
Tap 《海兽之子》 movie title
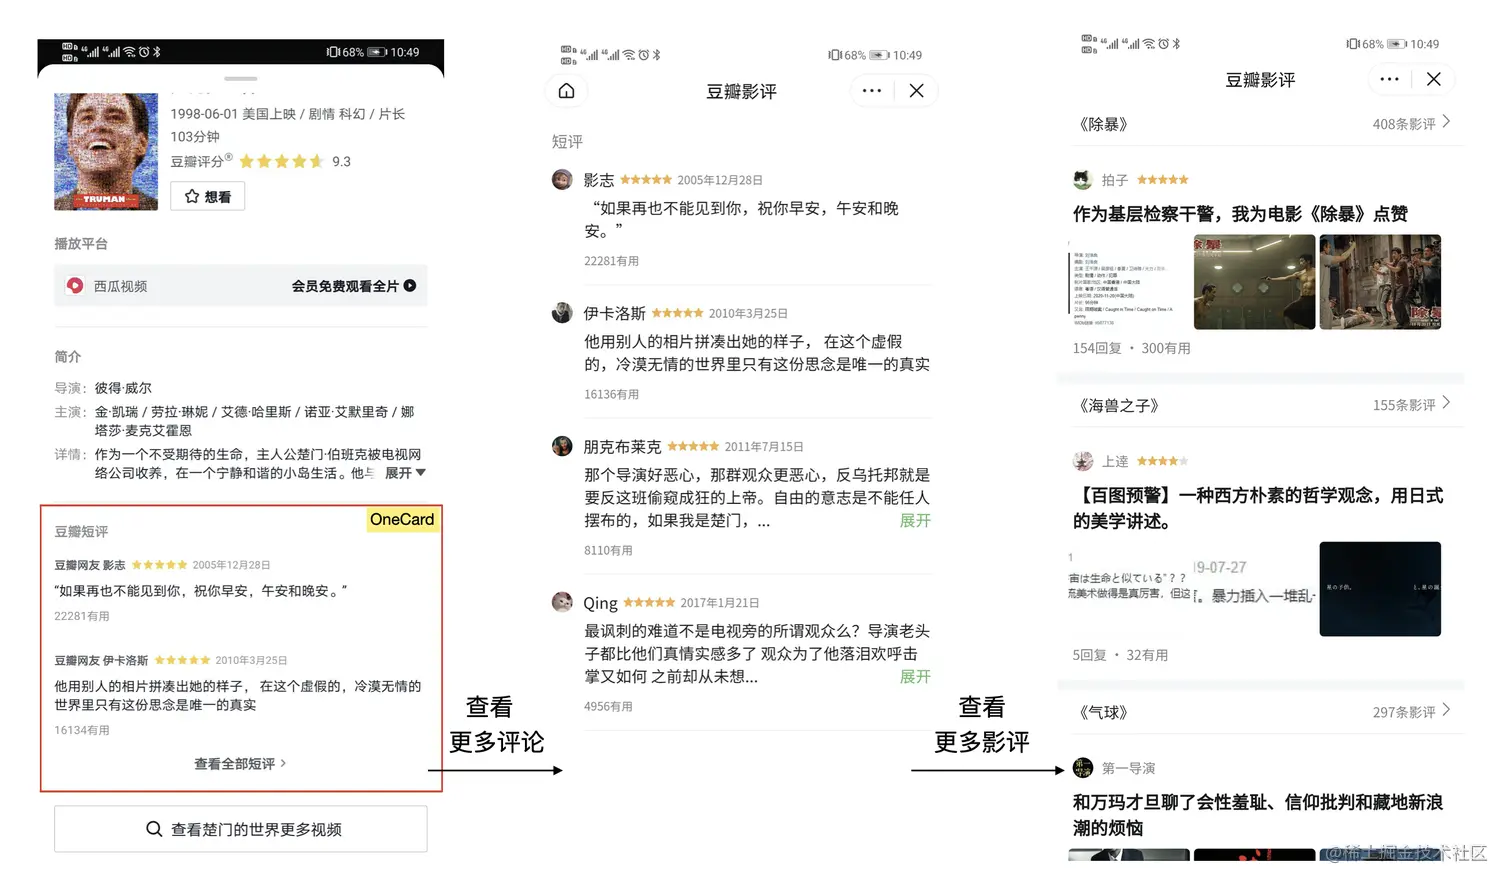1118,405
